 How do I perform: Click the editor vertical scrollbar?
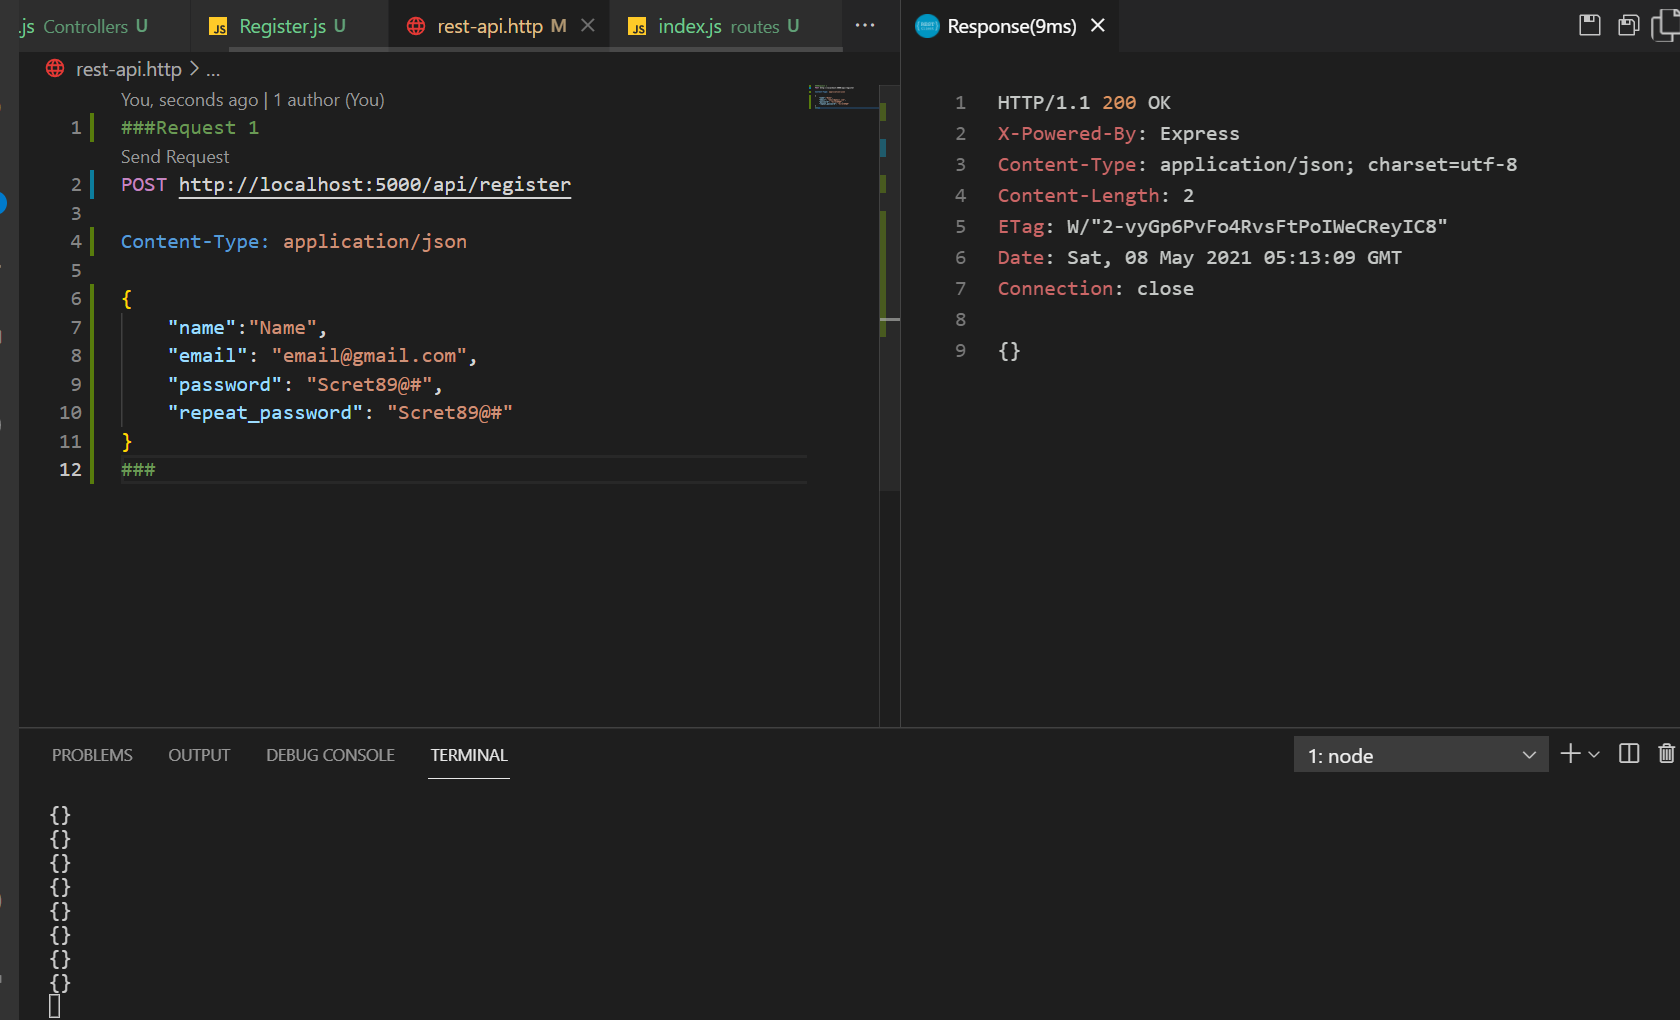[x=890, y=290]
